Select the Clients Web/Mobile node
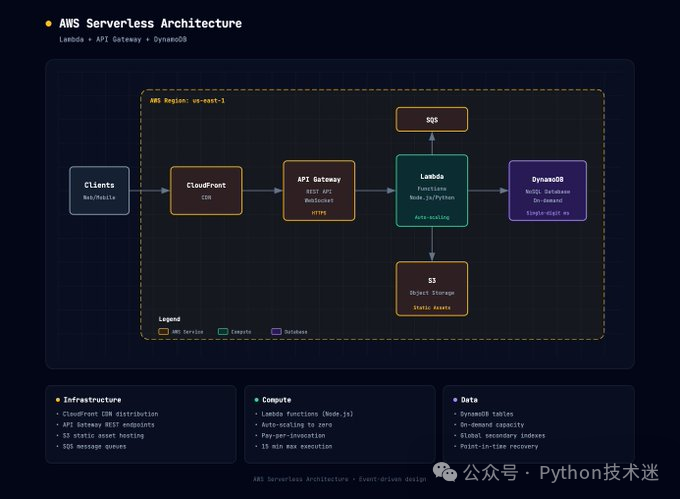This screenshot has height=499, width=680. tap(99, 190)
